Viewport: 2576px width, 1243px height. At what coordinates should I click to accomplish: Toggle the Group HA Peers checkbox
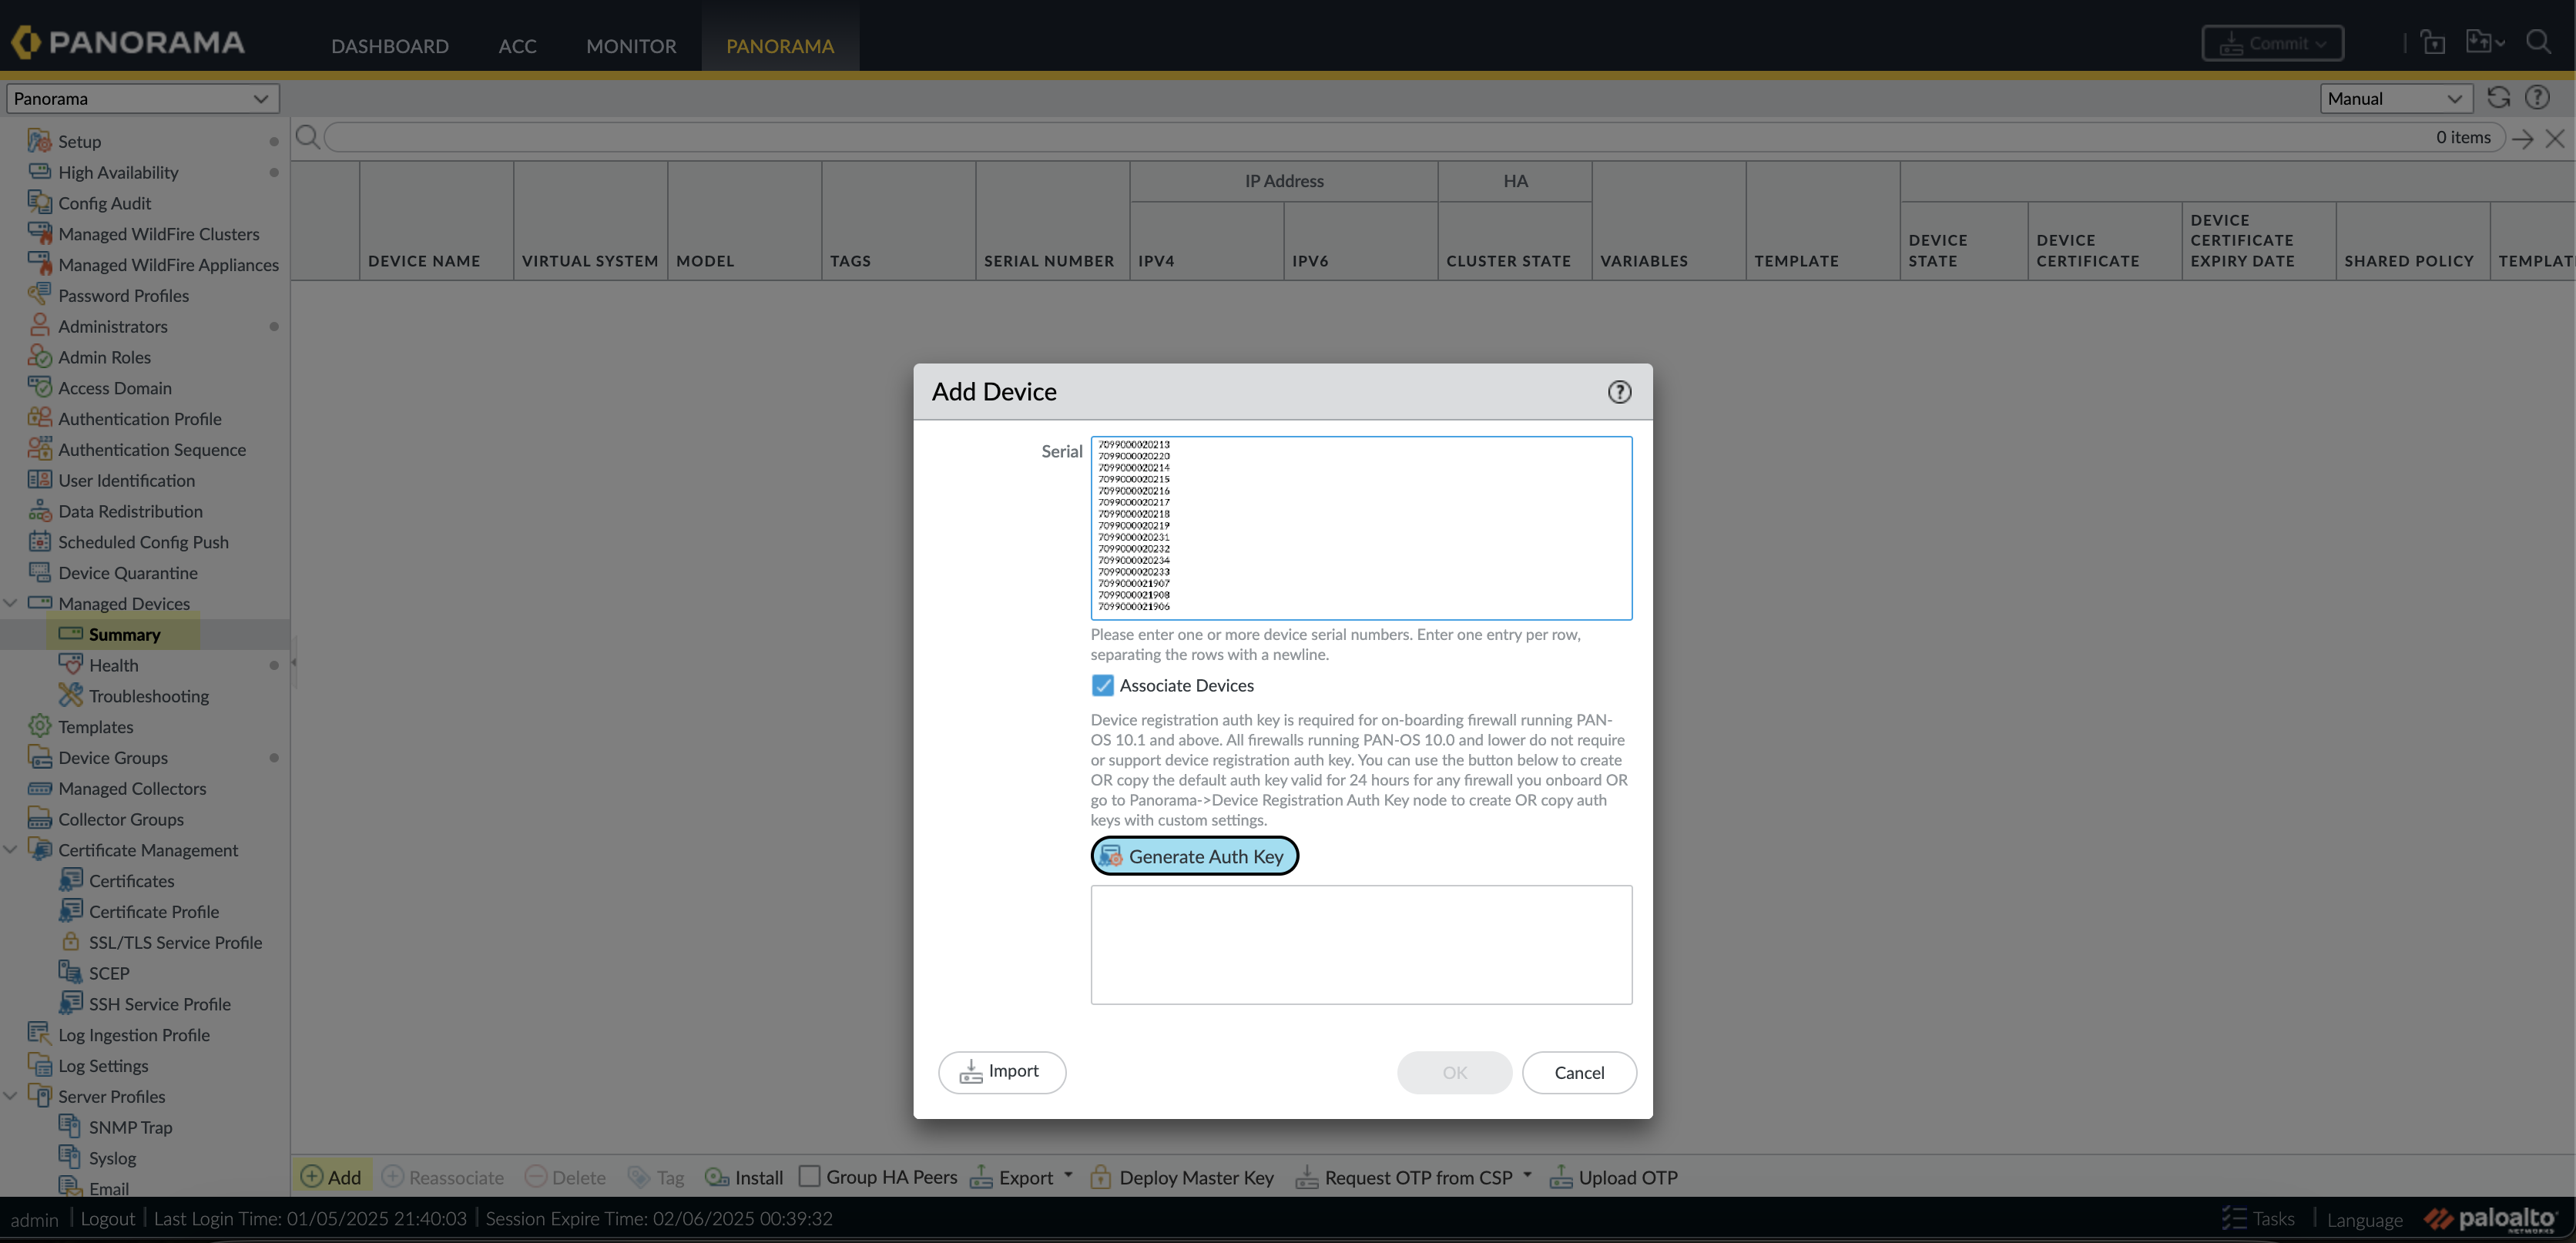[809, 1176]
